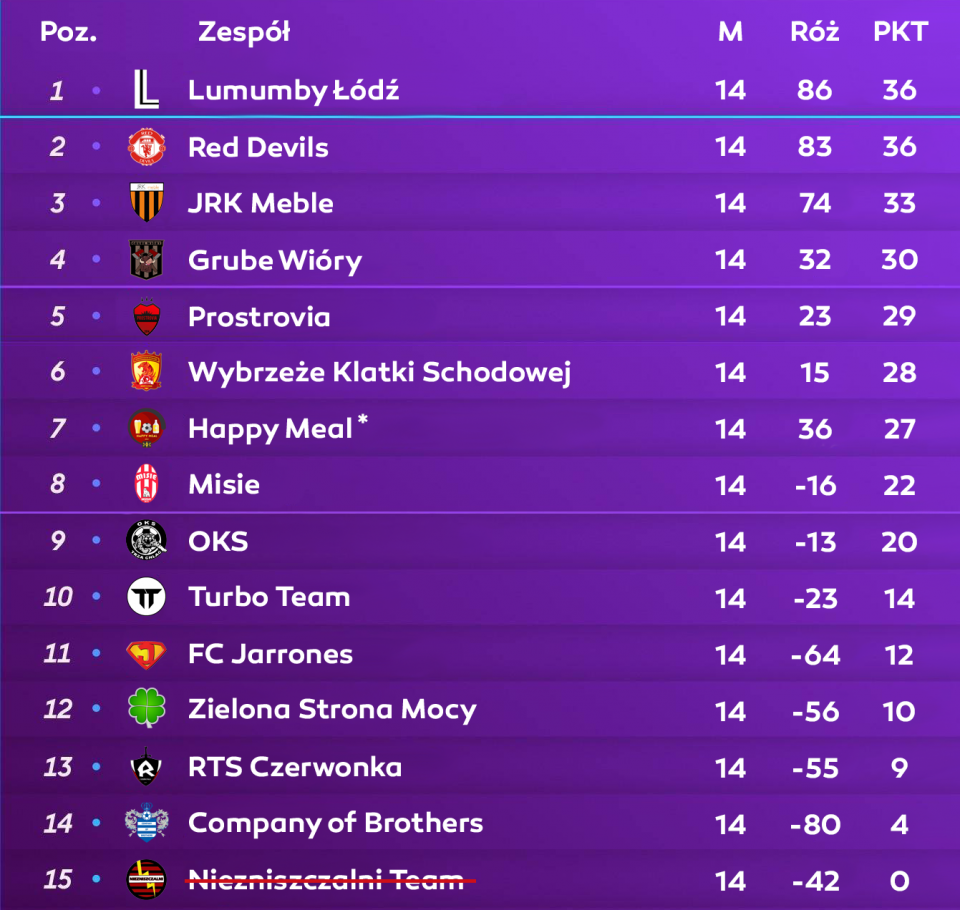Click Wybrzeże Klatki Schodowej crest
Image resolution: width=960 pixels, height=910 pixels.
click(x=146, y=372)
